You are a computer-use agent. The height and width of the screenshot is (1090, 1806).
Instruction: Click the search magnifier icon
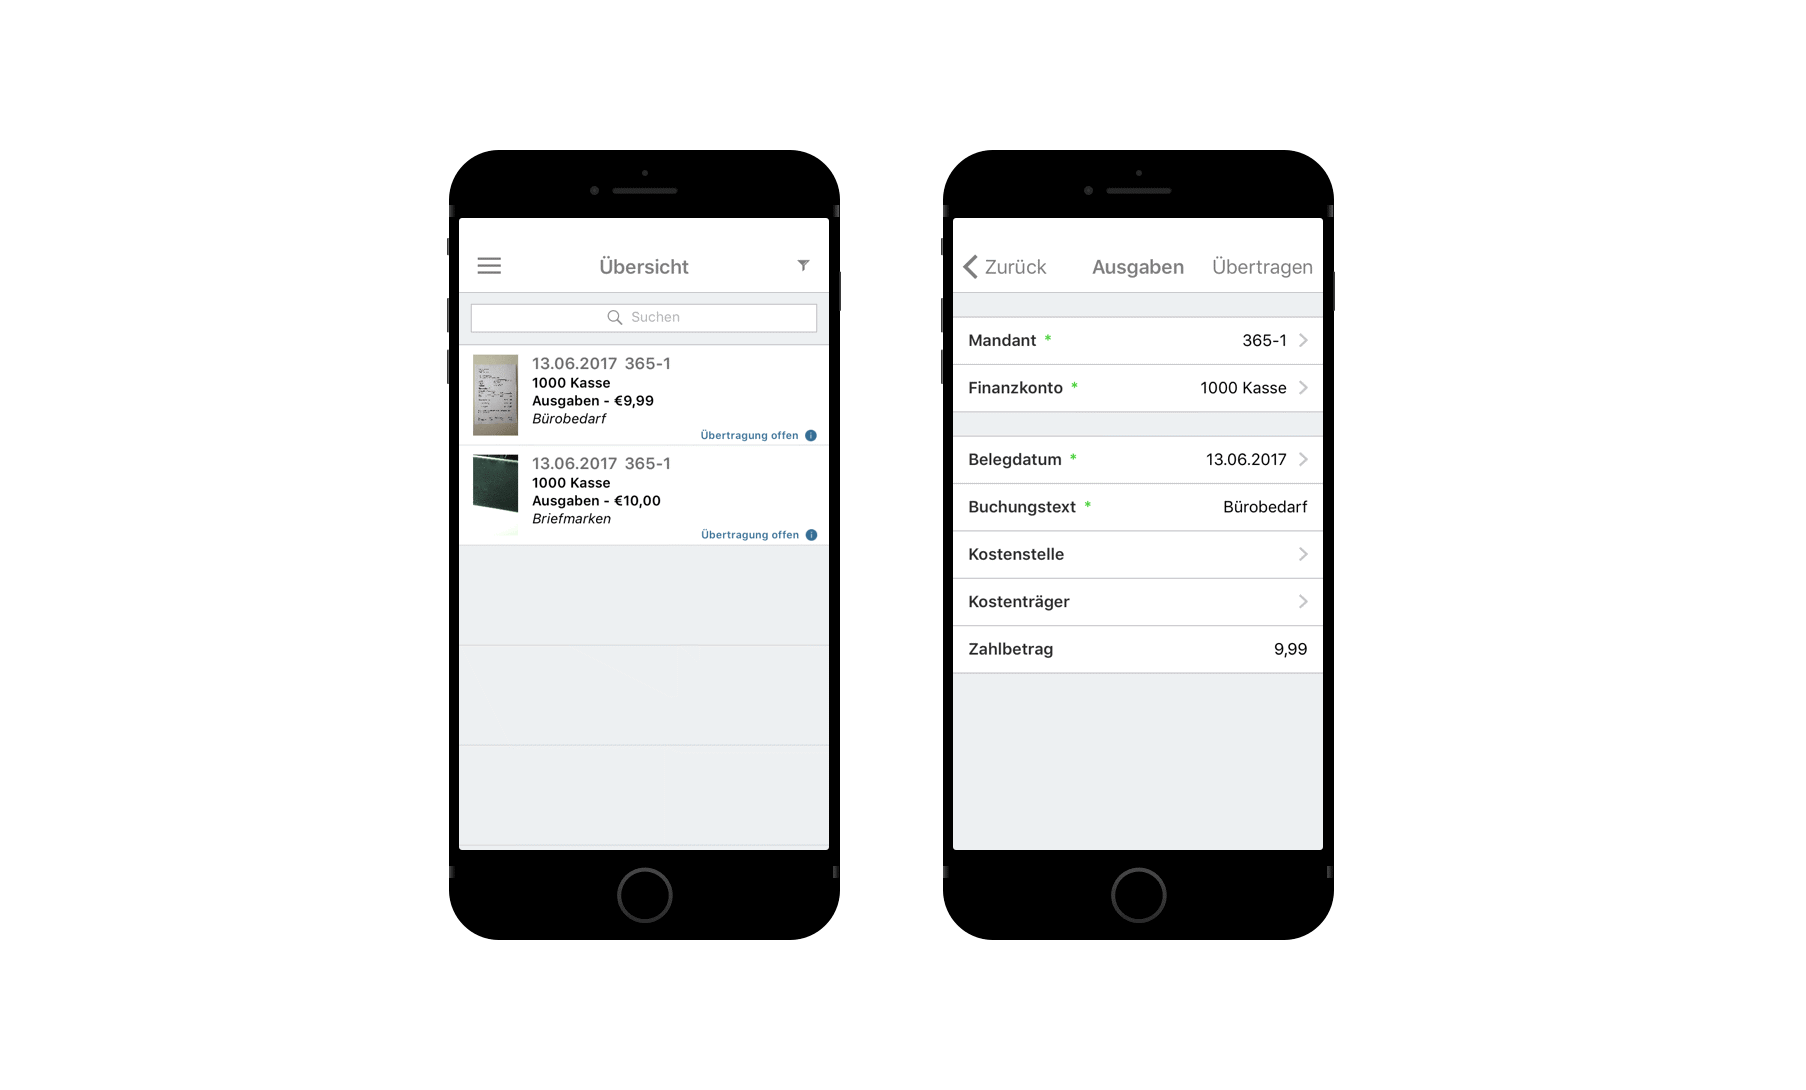(x=615, y=317)
